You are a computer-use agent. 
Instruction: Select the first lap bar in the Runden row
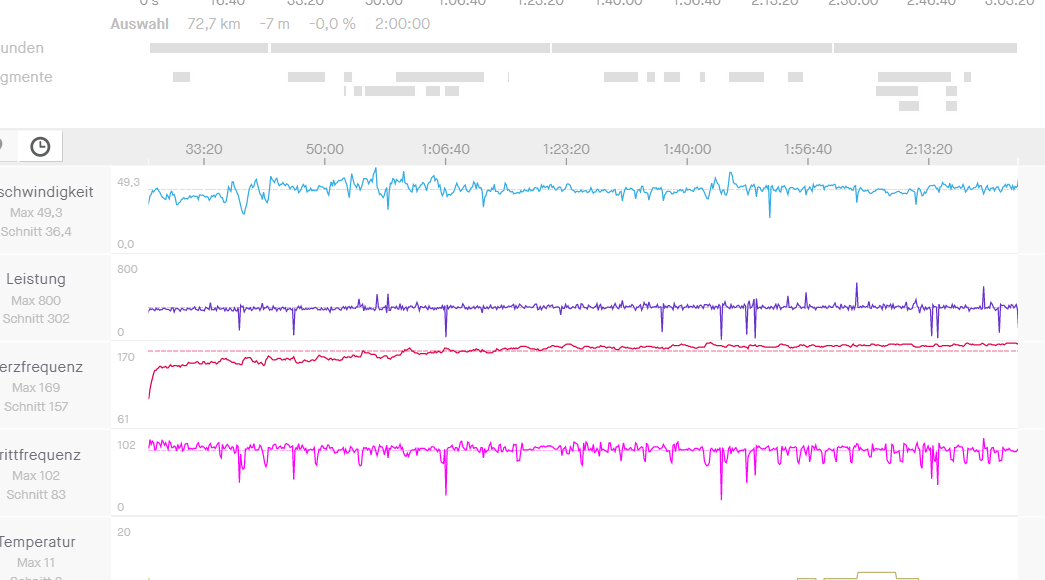208,48
